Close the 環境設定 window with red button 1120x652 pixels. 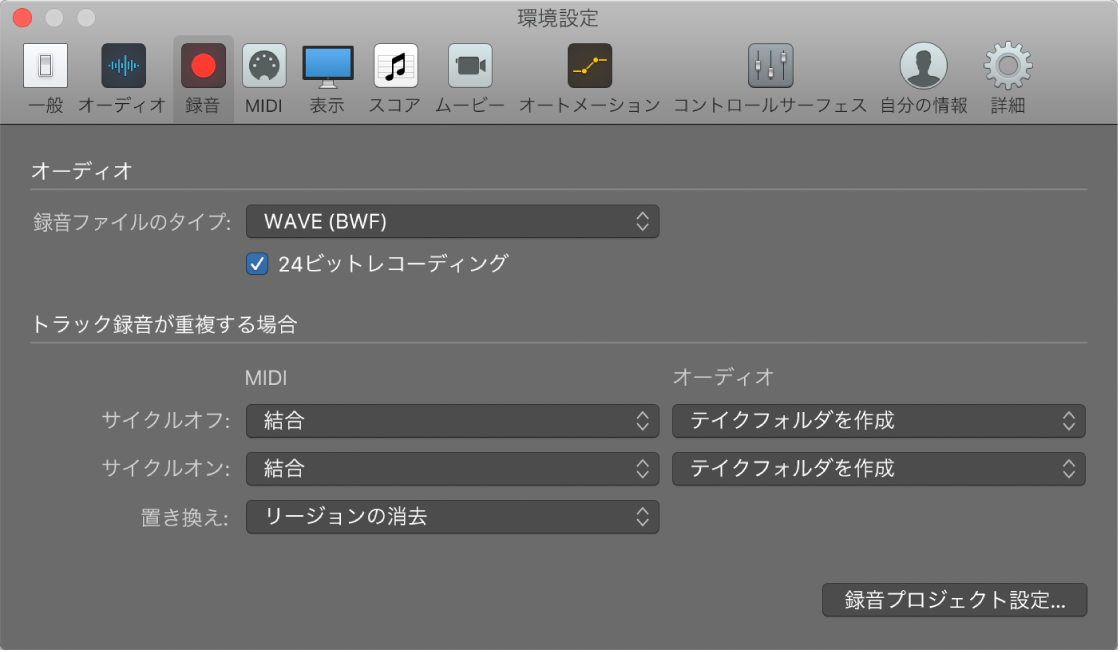[x=23, y=18]
